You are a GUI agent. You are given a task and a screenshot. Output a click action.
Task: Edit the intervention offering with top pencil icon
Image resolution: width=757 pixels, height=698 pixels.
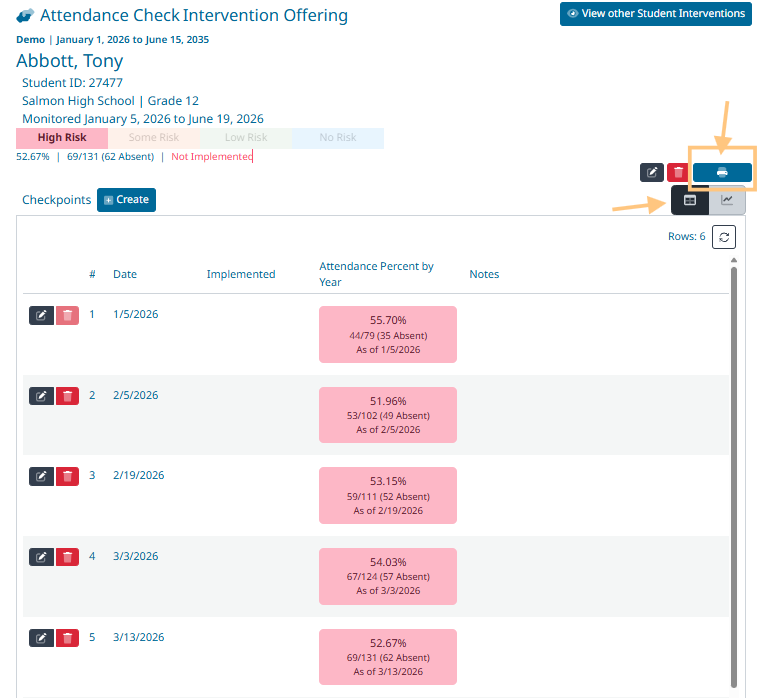pyautogui.click(x=652, y=172)
